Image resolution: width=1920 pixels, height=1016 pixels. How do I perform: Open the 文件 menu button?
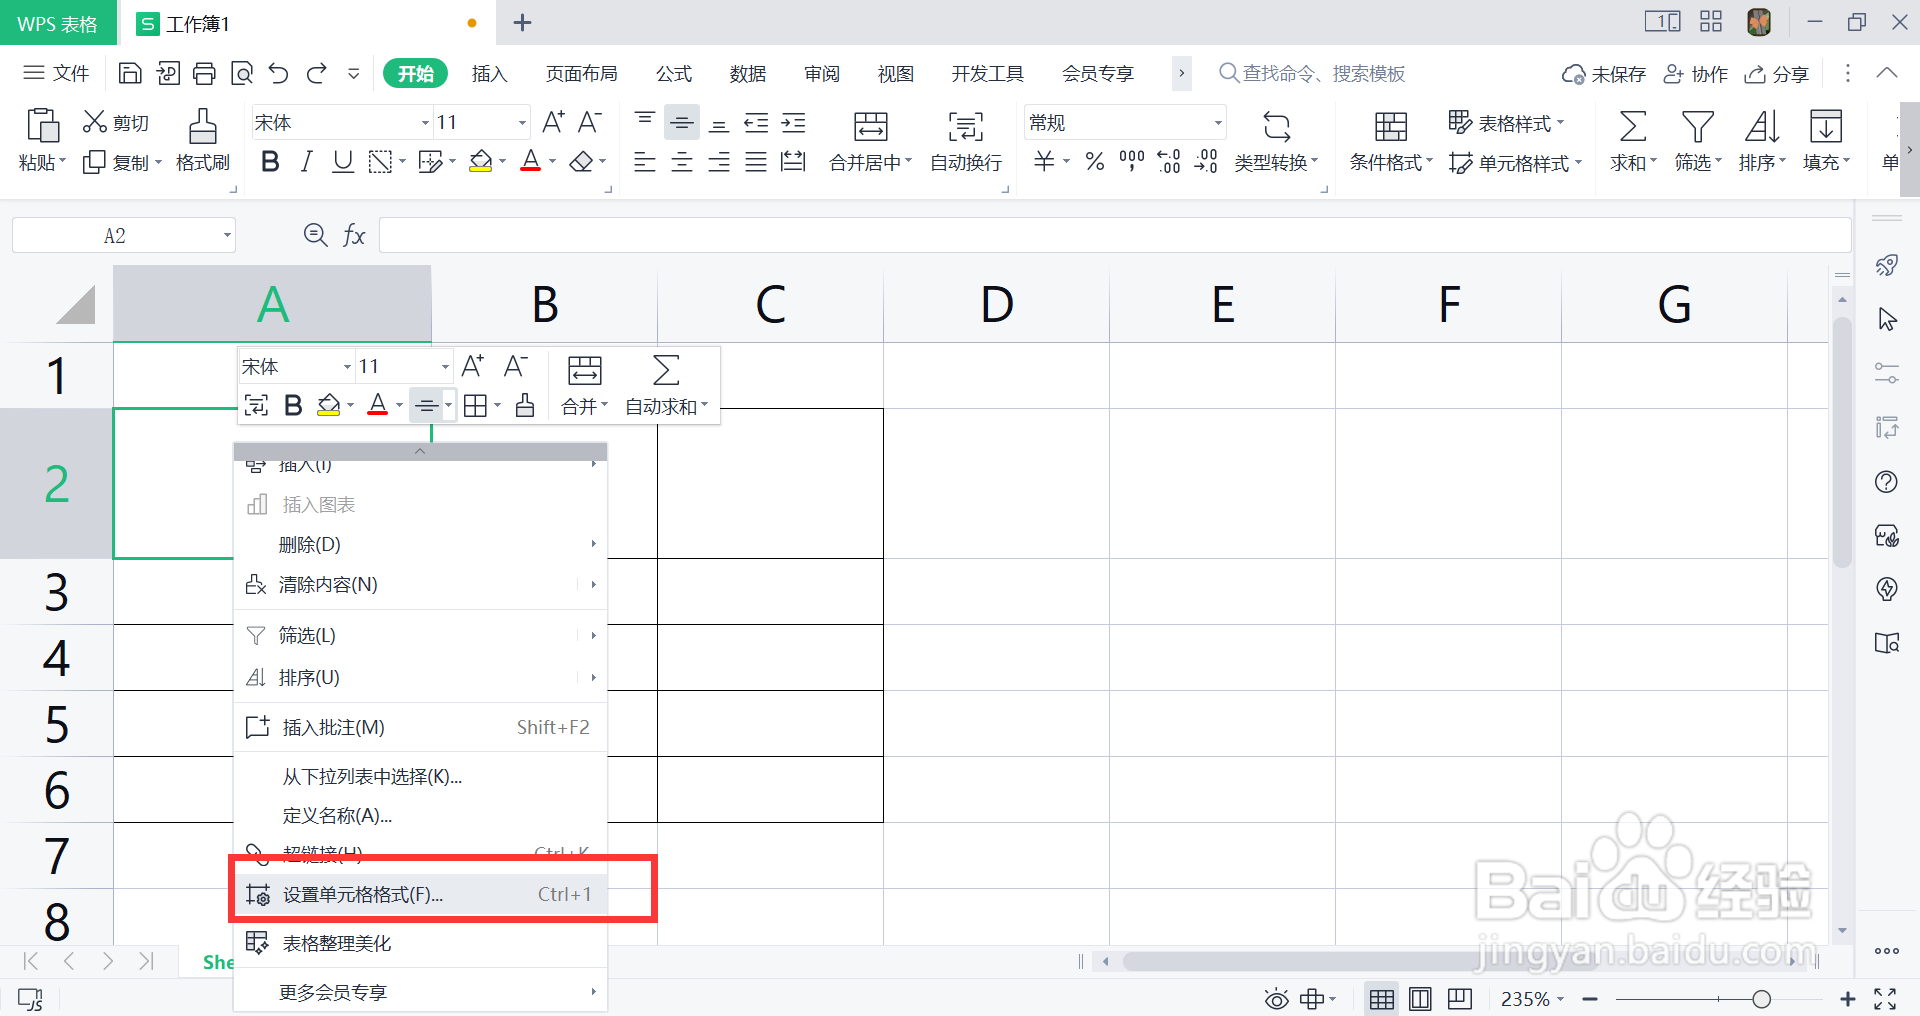pyautogui.click(x=56, y=73)
